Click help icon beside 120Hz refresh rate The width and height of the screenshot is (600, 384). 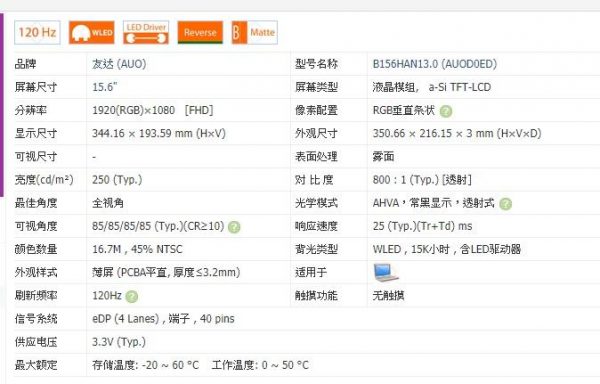[132, 296]
